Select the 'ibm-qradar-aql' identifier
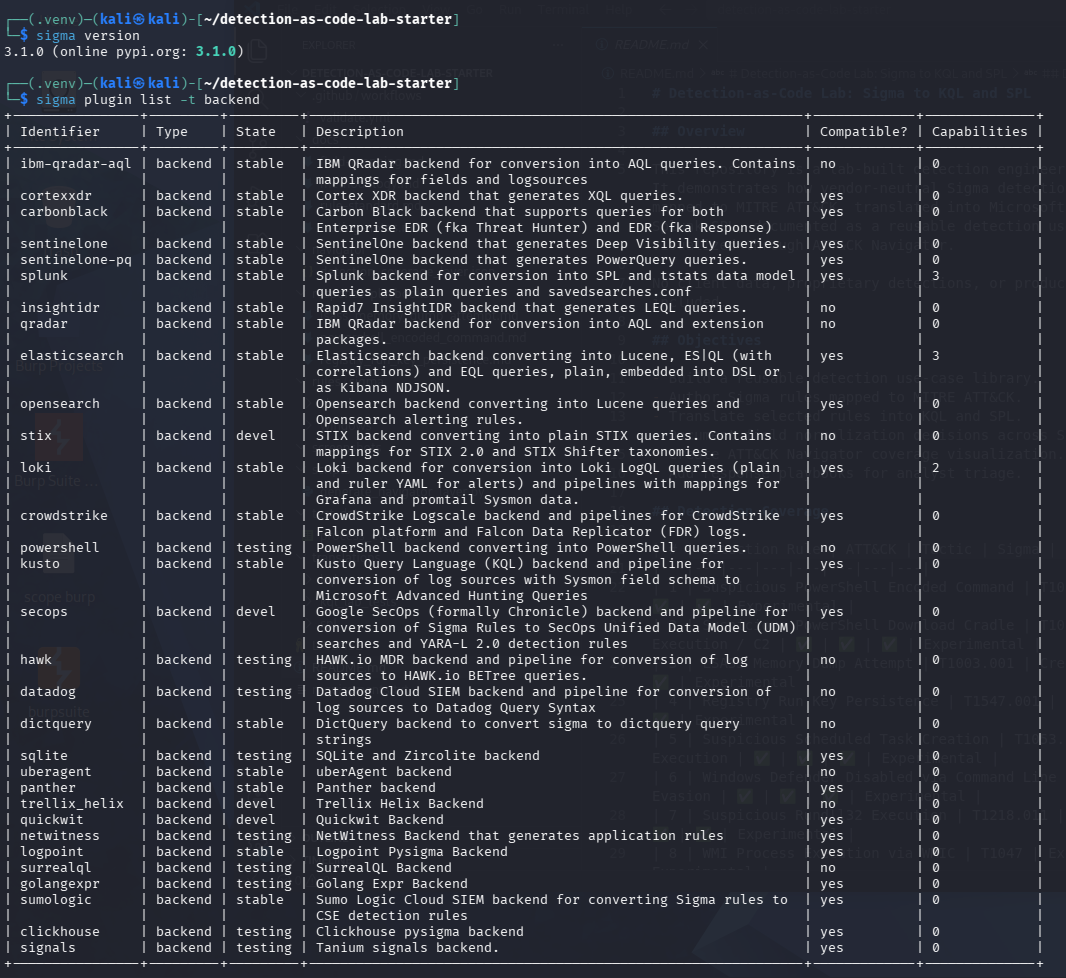1066x978 pixels. point(75,164)
